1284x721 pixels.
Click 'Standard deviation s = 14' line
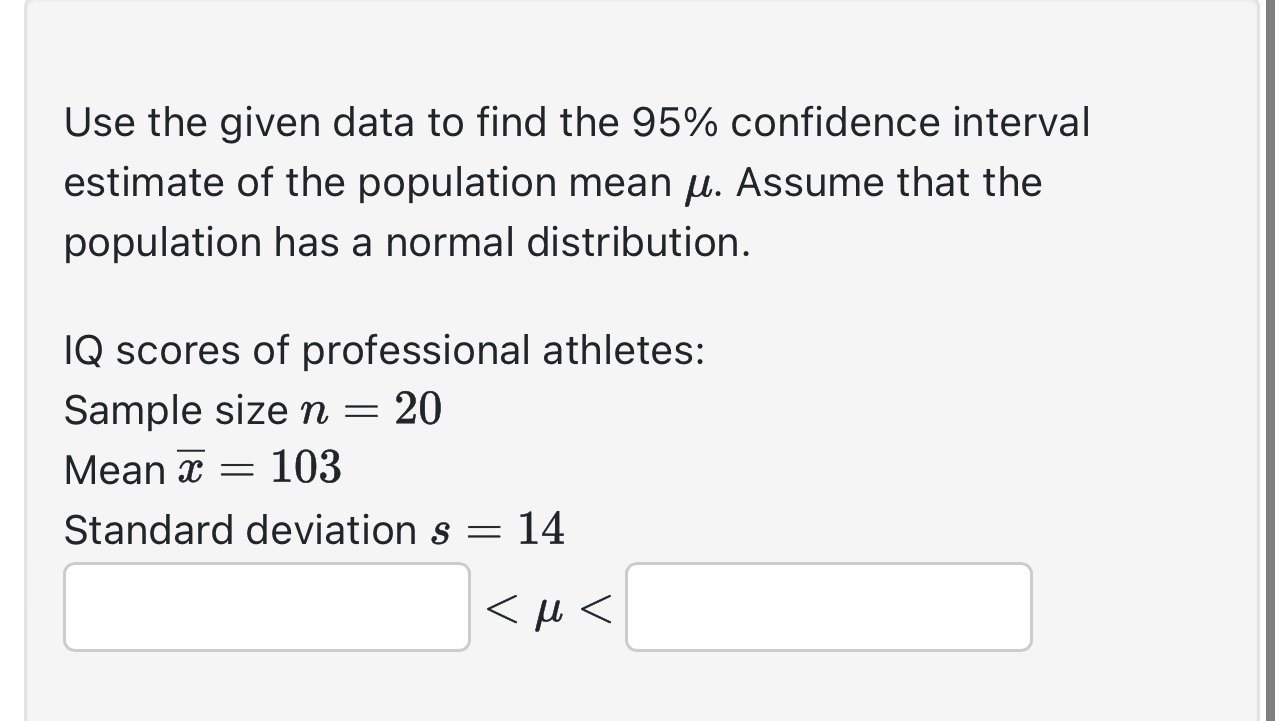click(313, 530)
